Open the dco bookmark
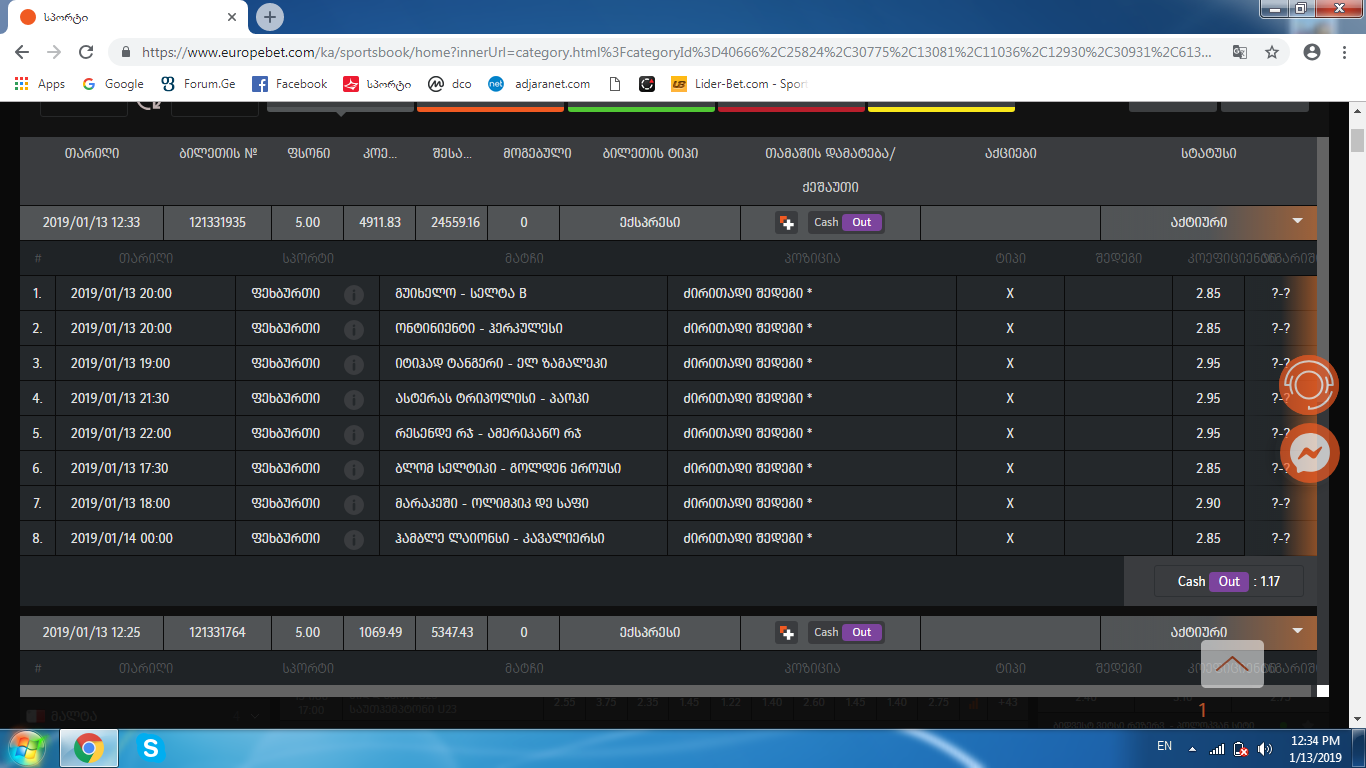1366x768 pixels. tap(450, 84)
